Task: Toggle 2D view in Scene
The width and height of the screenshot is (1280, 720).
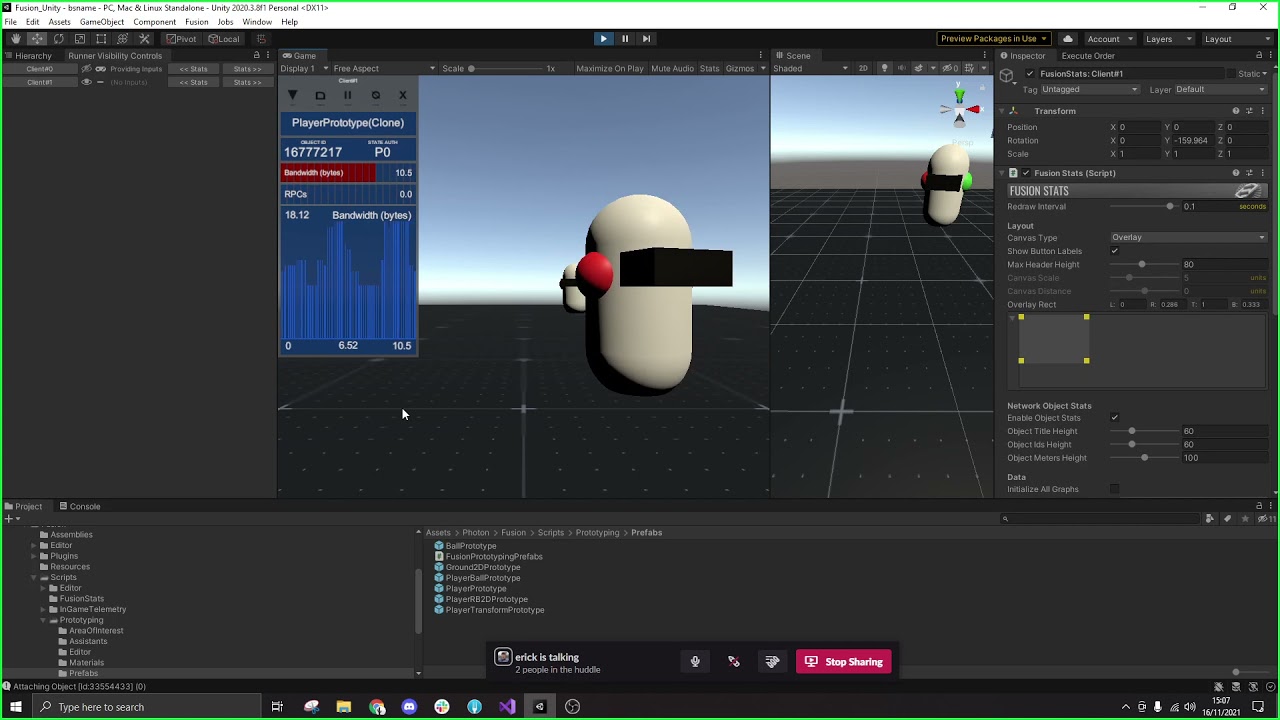Action: click(x=862, y=69)
